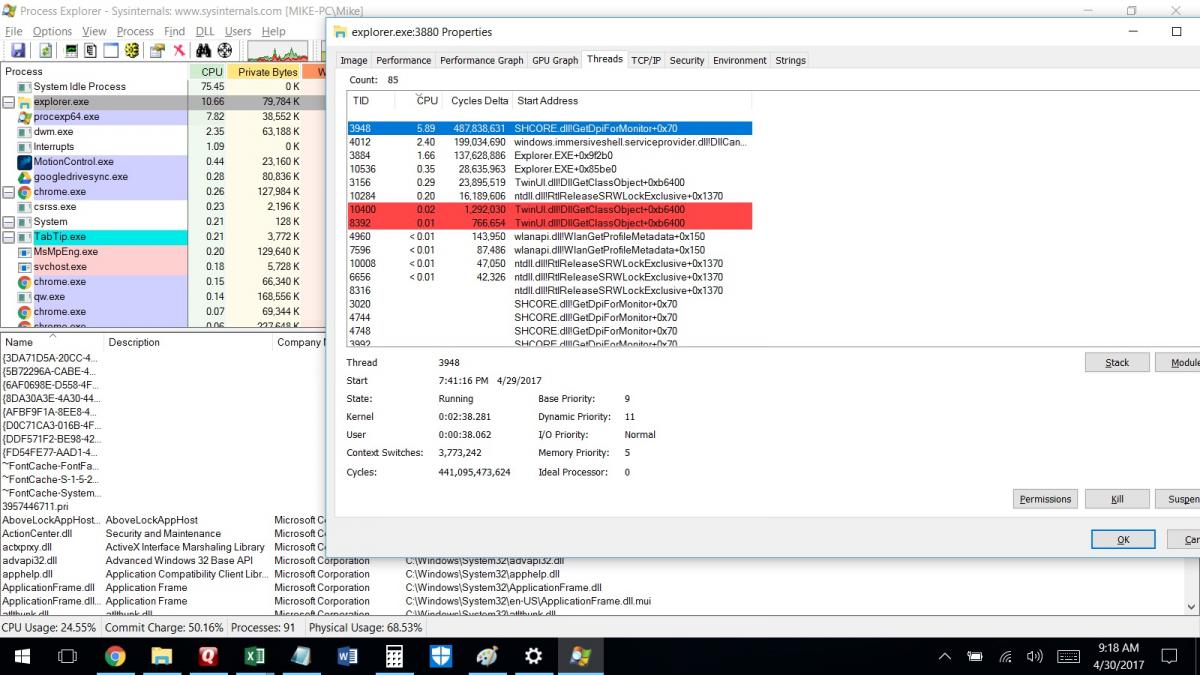Click OK in the Properties dialog
This screenshot has height=675, width=1200.
coord(1123,539)
